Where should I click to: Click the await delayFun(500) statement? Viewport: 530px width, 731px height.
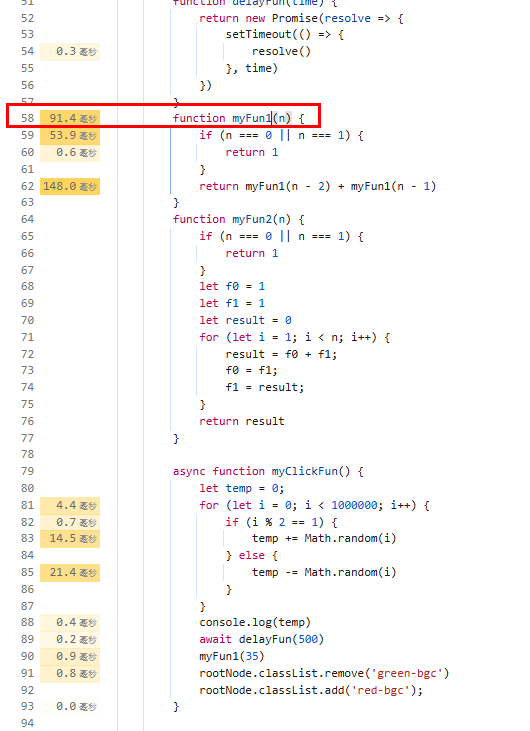(262, 639)
